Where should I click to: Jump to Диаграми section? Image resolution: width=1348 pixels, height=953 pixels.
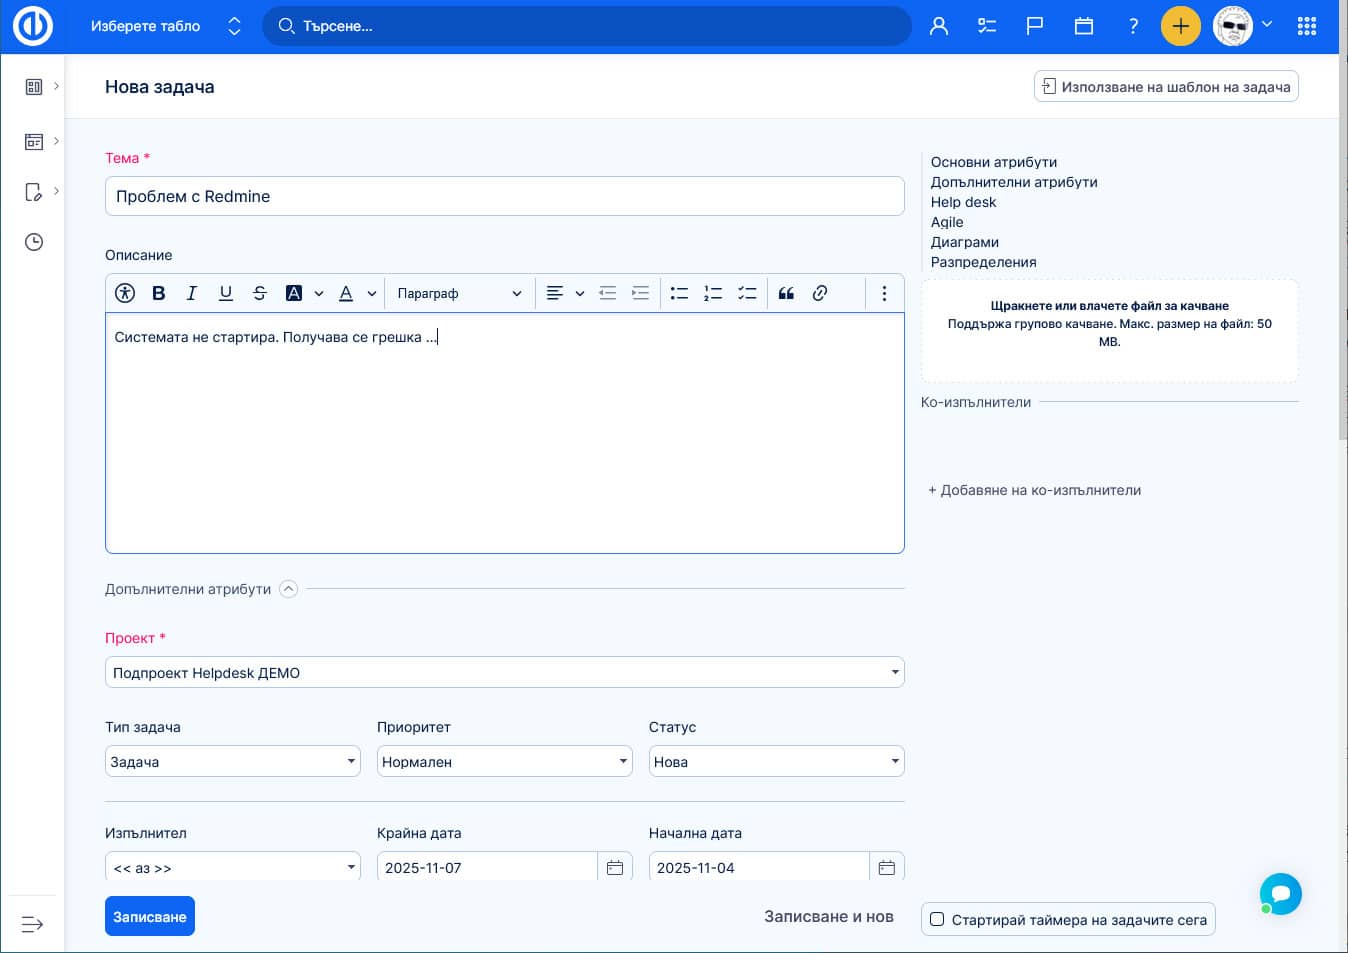[965, 242]
